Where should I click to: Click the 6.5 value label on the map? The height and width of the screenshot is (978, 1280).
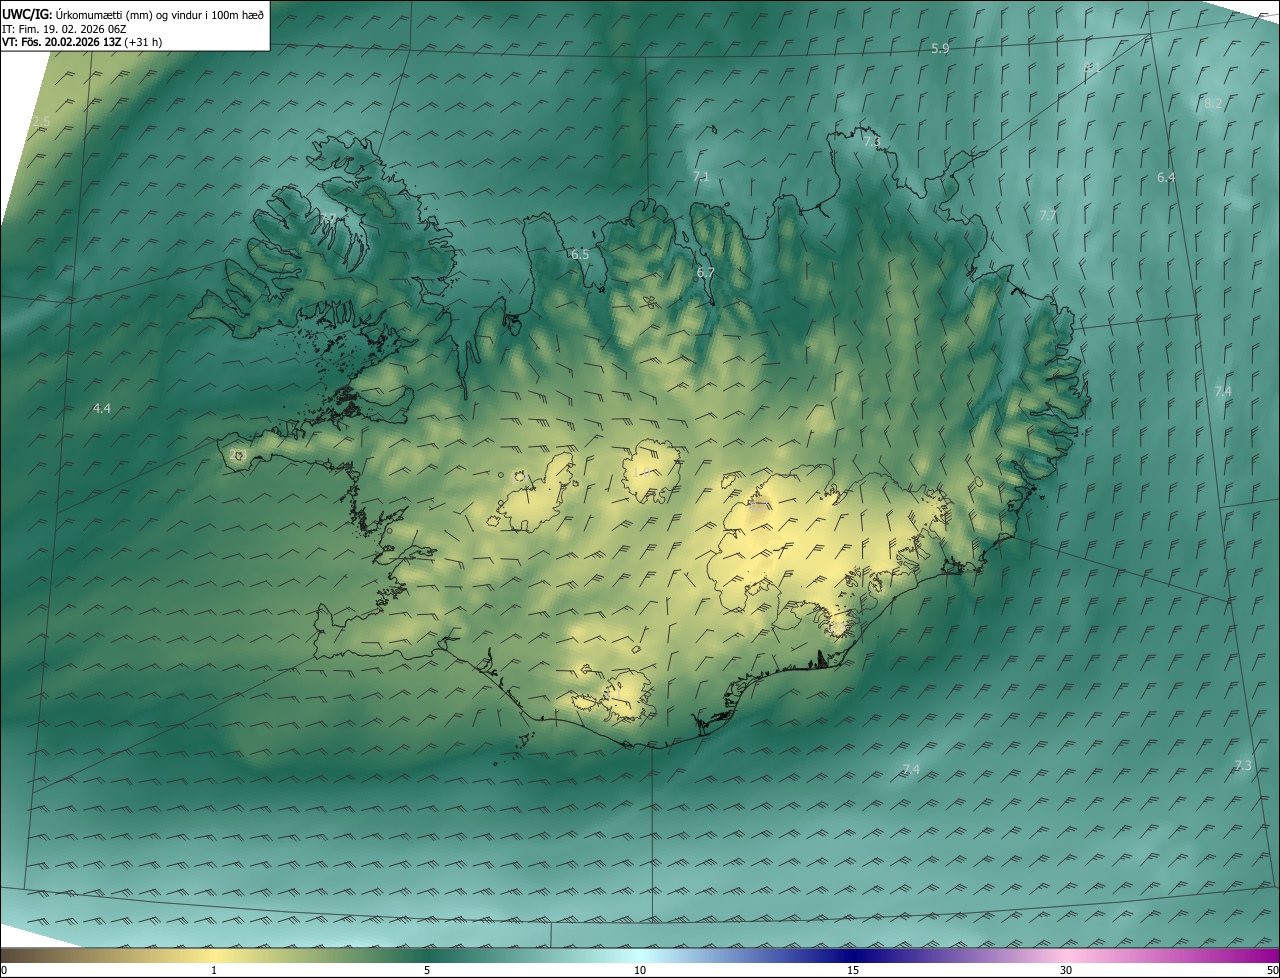pyautogui.click(x=580, y=254)
